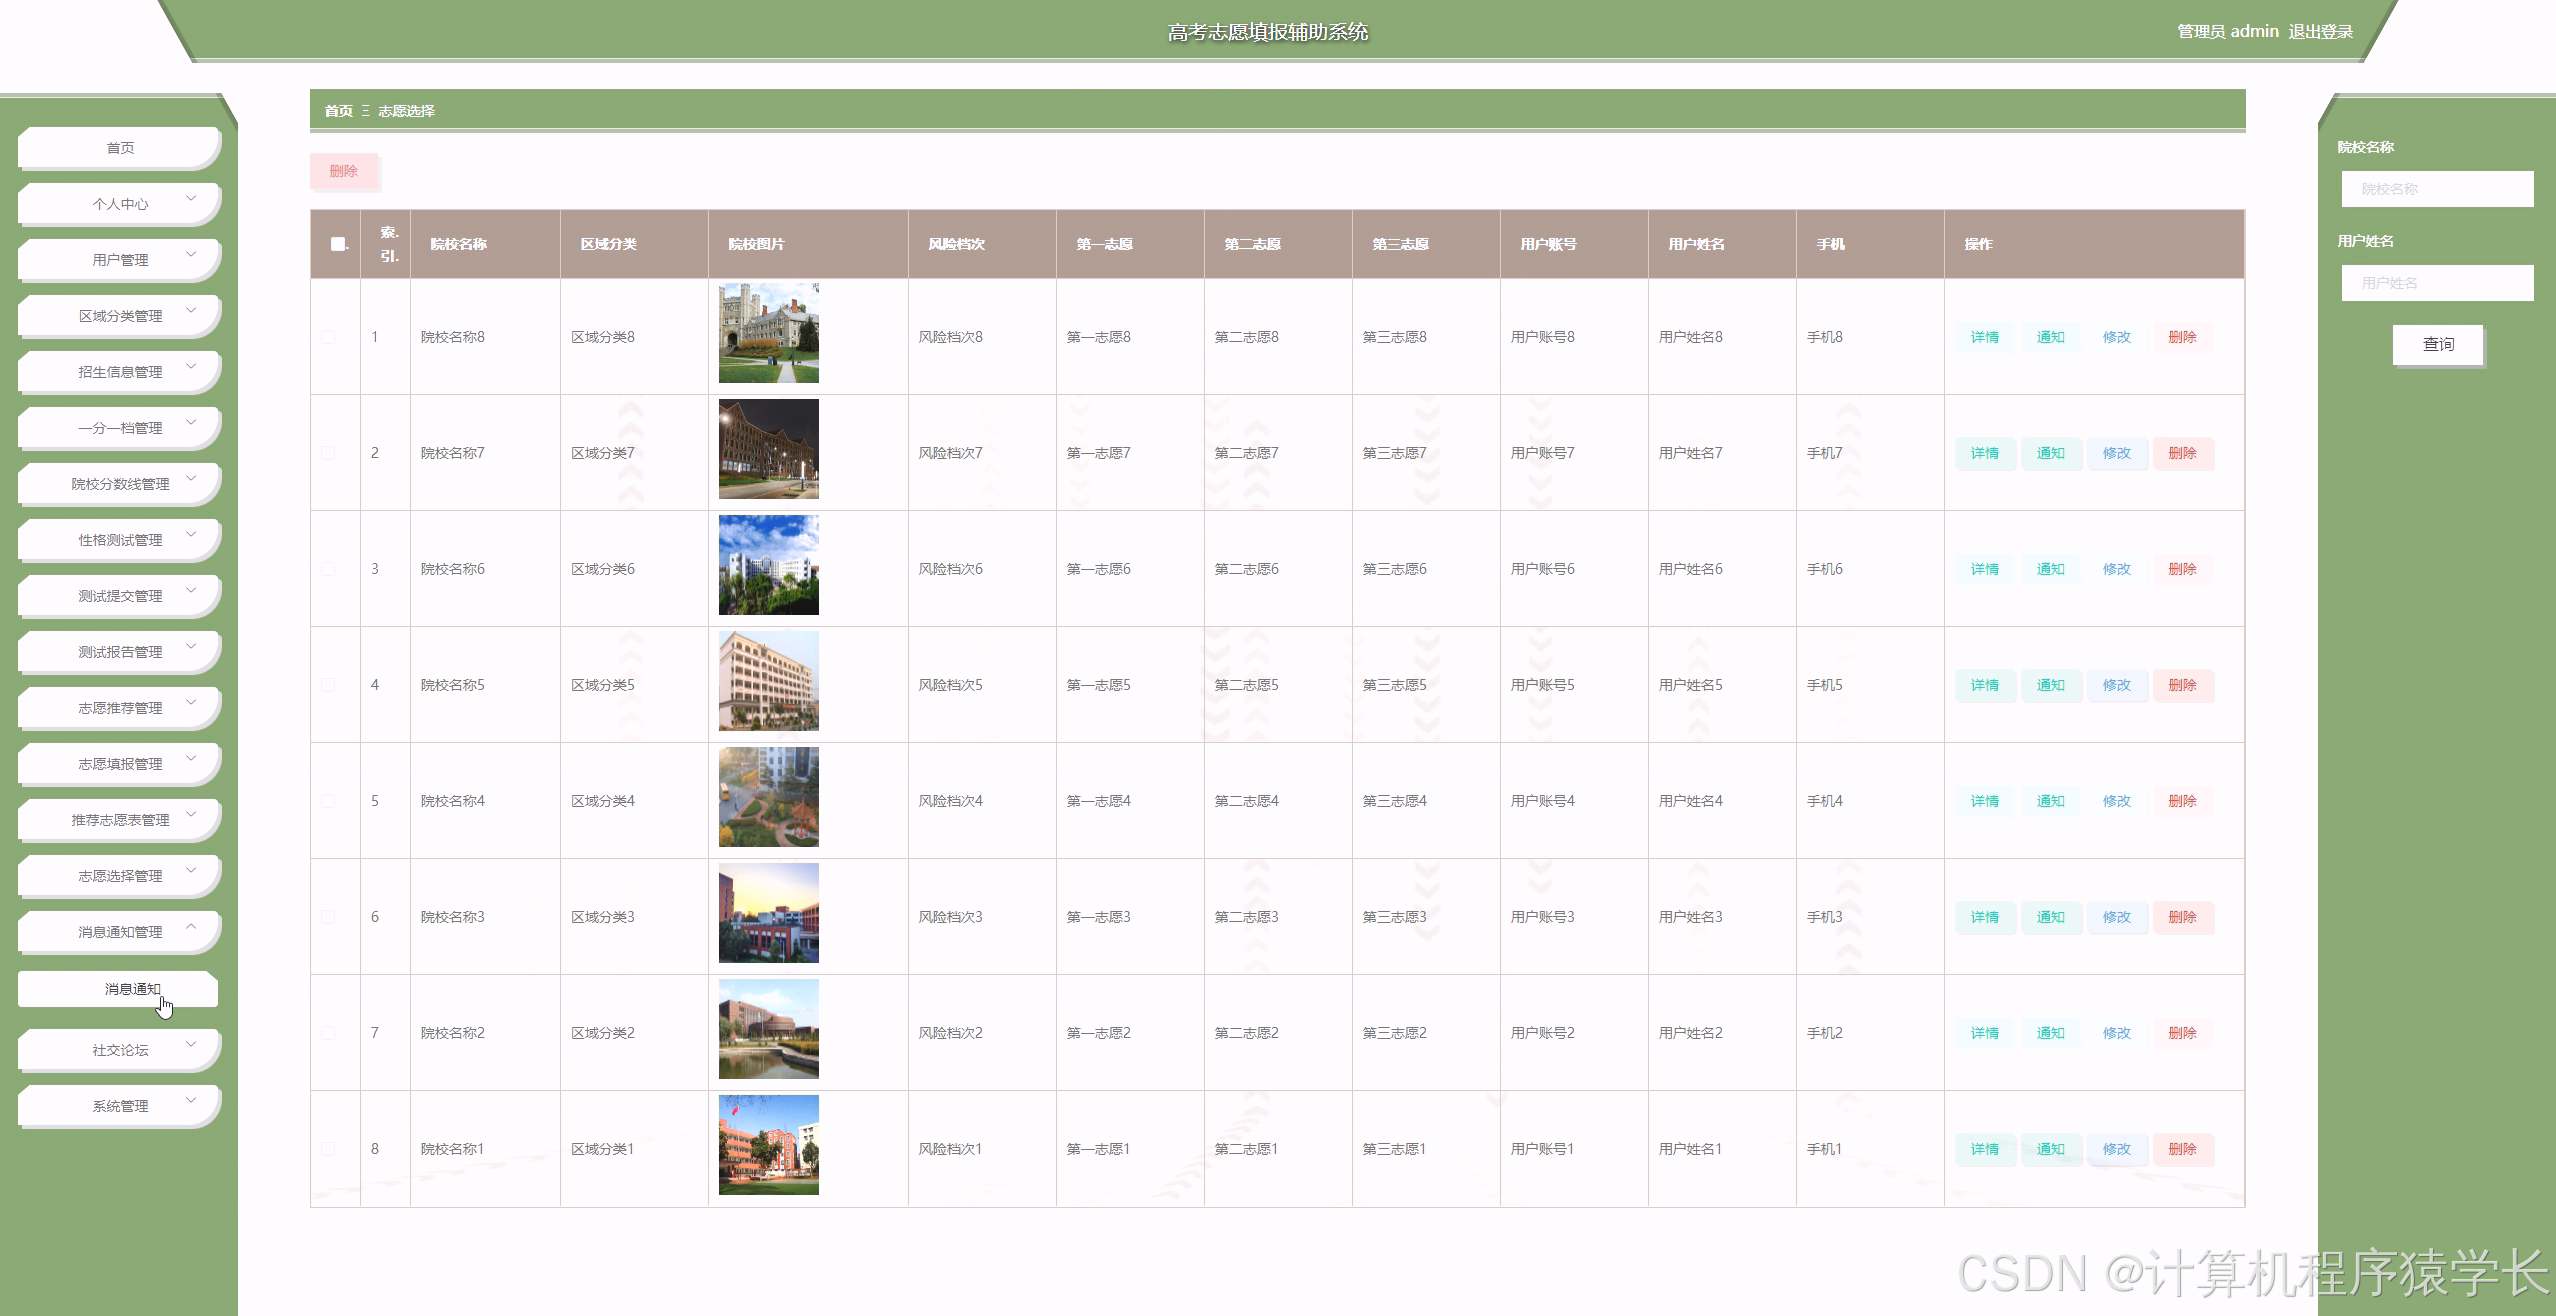Open the 志愿选择管理 sidebar menu
The image size is (2556, 1316).
120,876
